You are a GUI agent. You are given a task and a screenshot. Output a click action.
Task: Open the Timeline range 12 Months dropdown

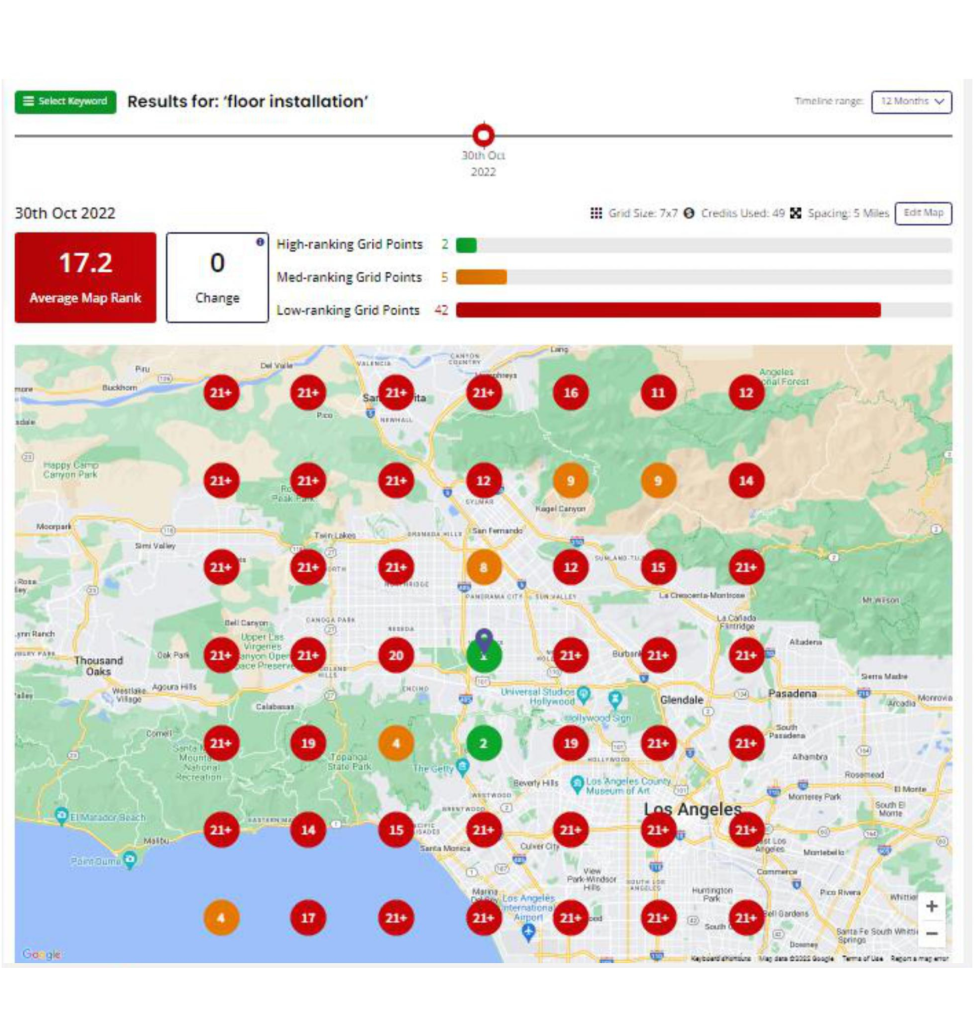(911, 102)
